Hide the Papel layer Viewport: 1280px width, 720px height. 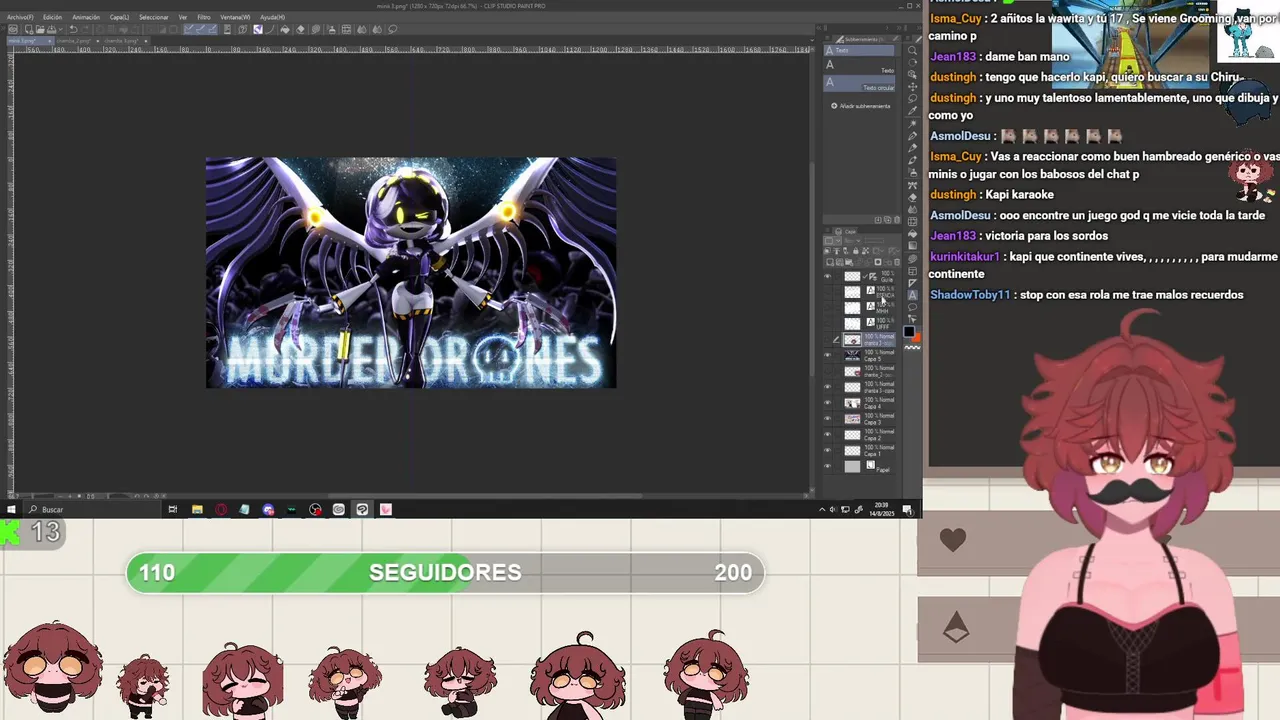827,466
